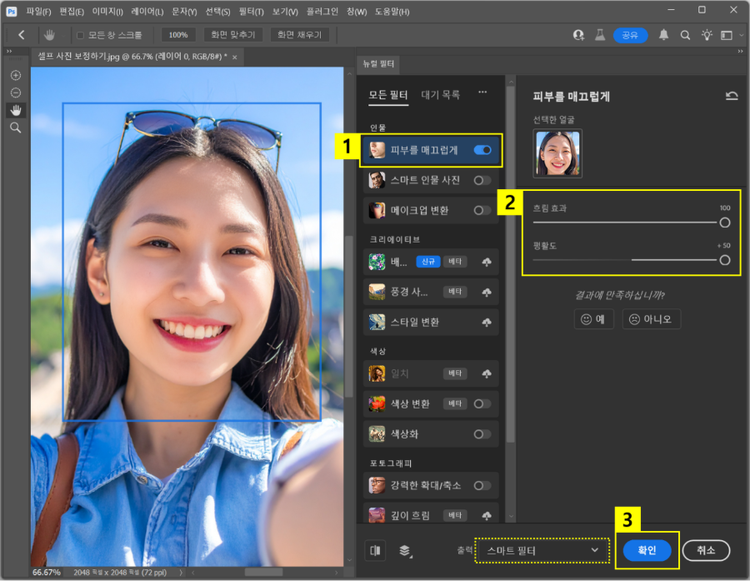This screenshot has width=750, height=581.
Task: Close the 셀프 사진 보정하기.jpg document tab
Action: [234, 57]
